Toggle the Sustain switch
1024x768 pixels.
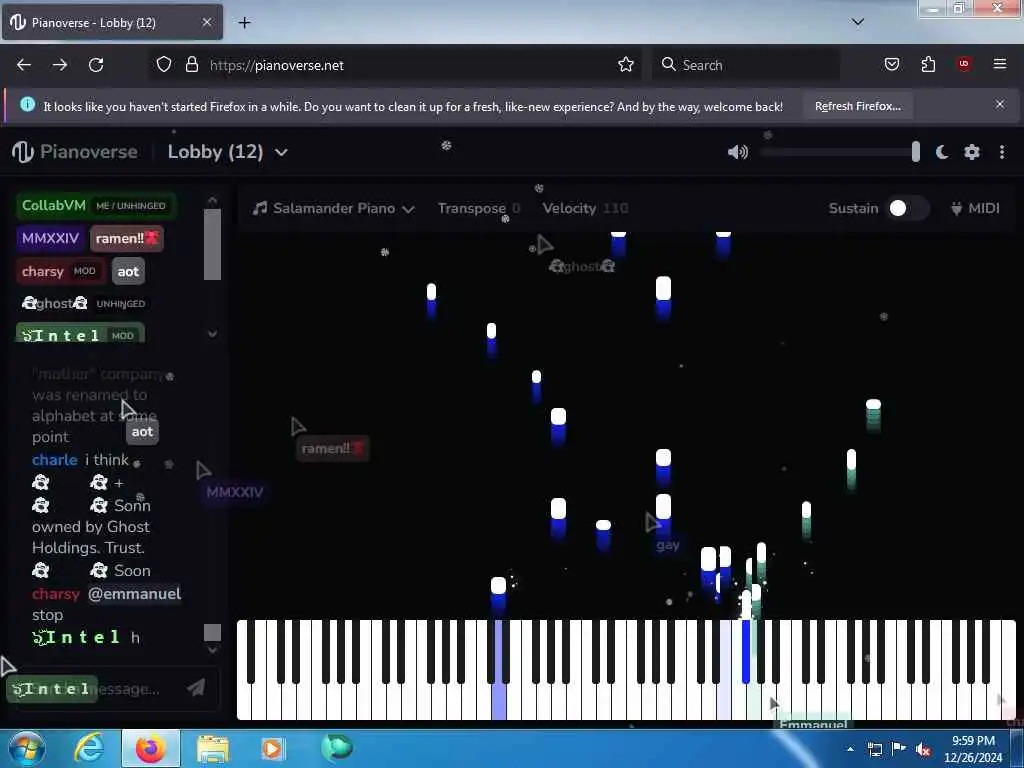(x=907, y=208)
